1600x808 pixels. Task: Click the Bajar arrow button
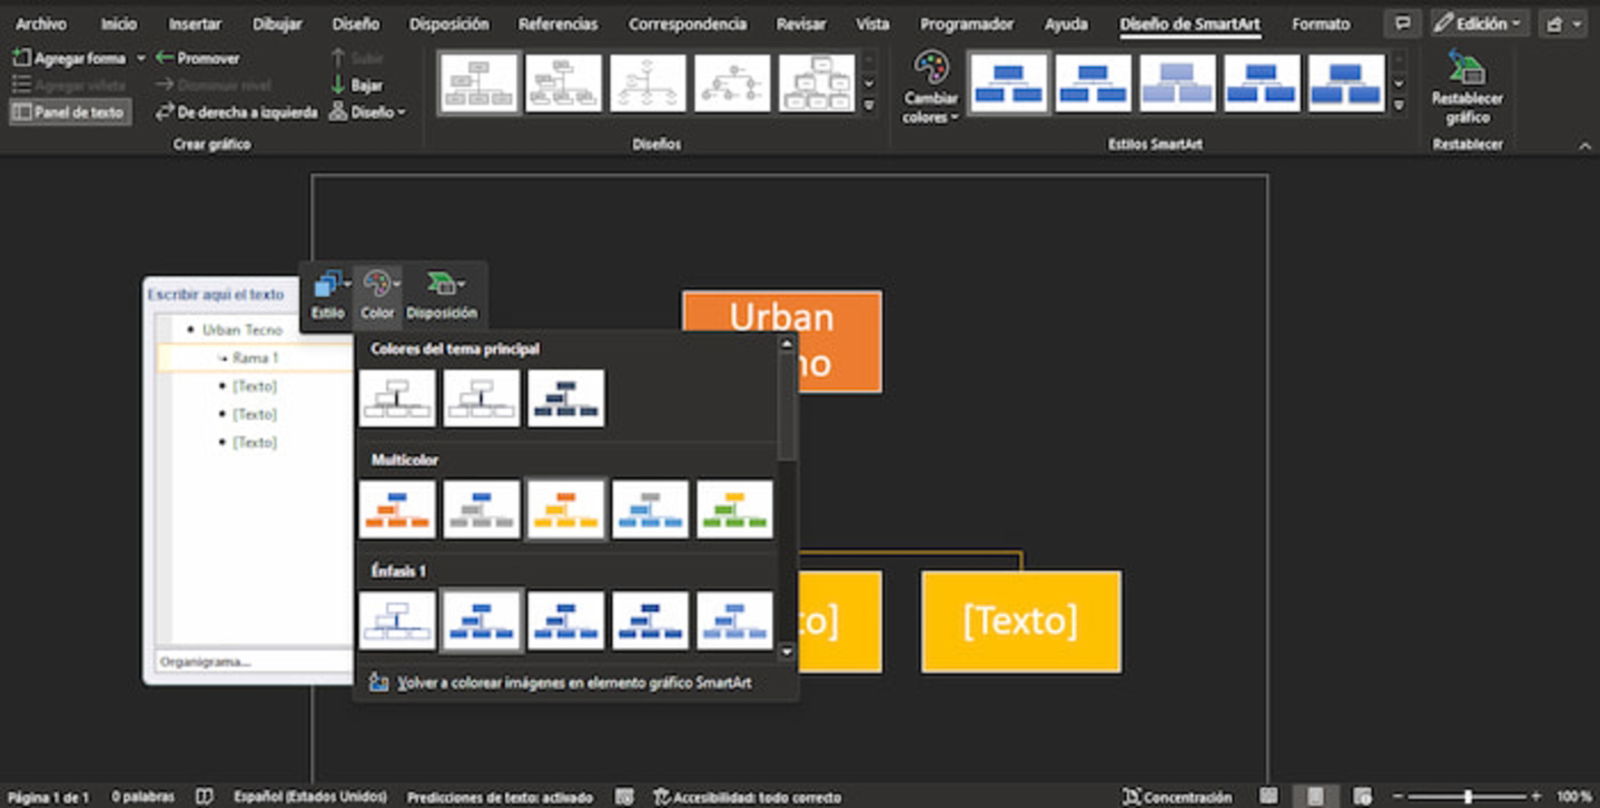click(x=357, y=85)
